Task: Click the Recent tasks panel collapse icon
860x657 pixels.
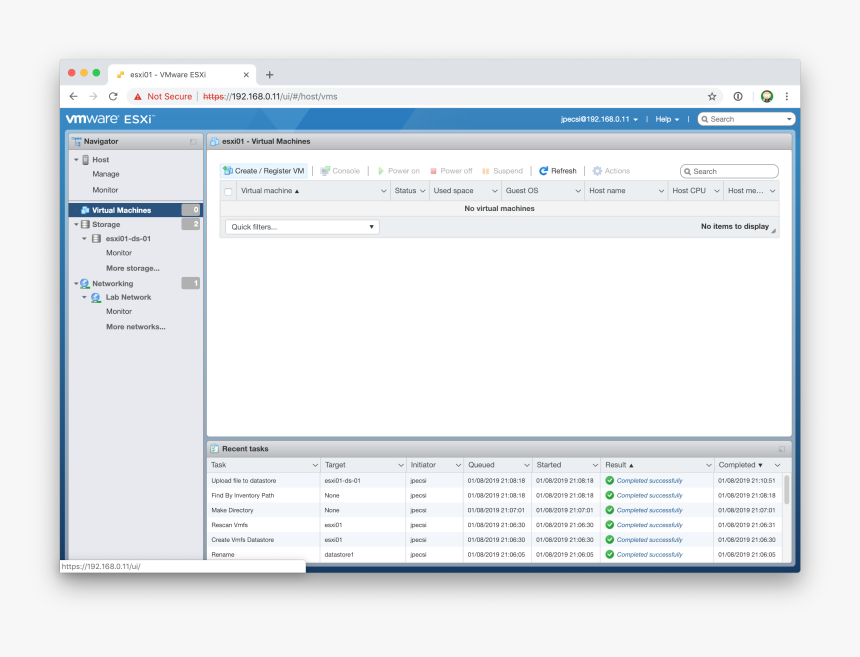Action: point(782,449)
